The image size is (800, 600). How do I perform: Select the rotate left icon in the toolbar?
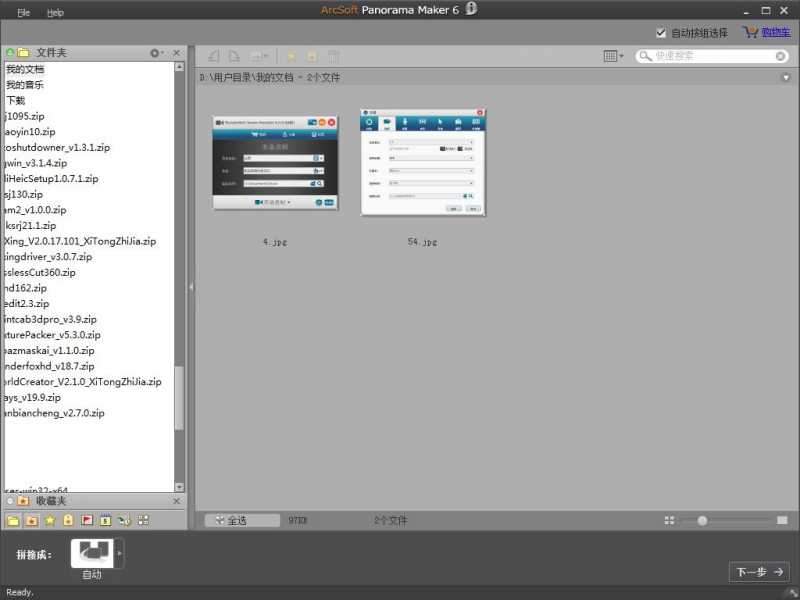(x=212, y=55)
